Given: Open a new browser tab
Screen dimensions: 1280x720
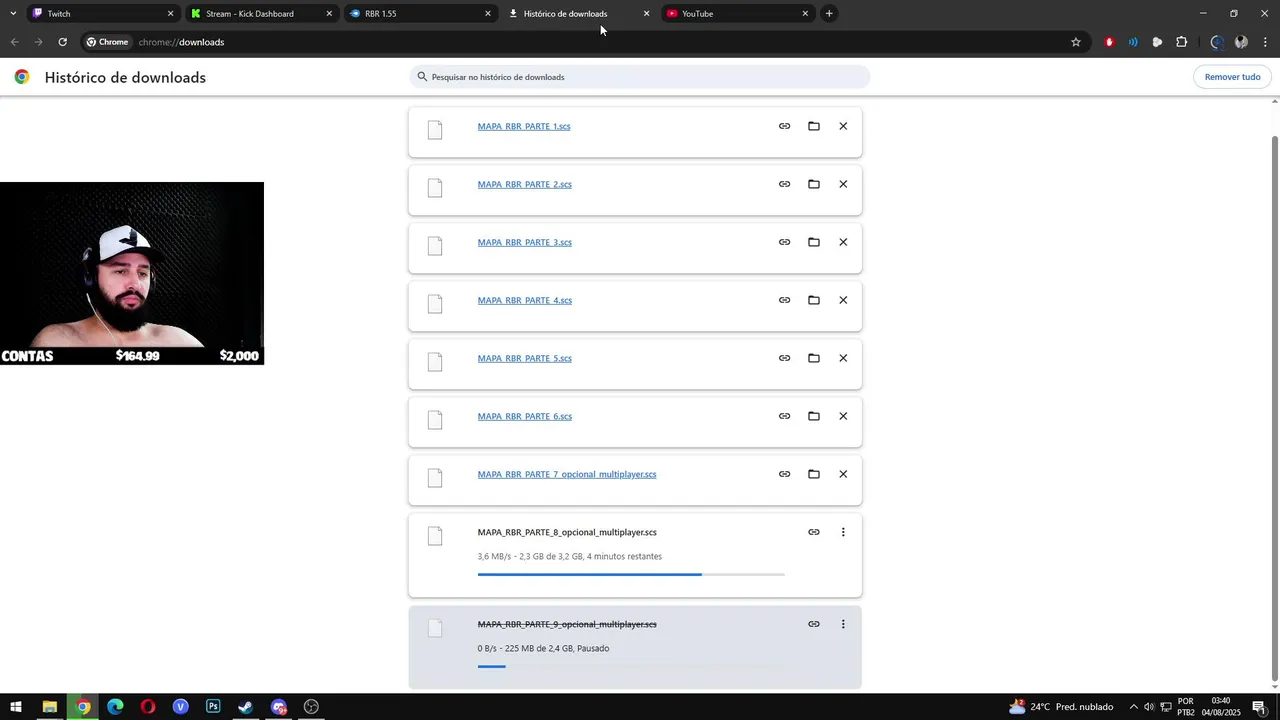Looking at the screenshot, I should 829,14.
